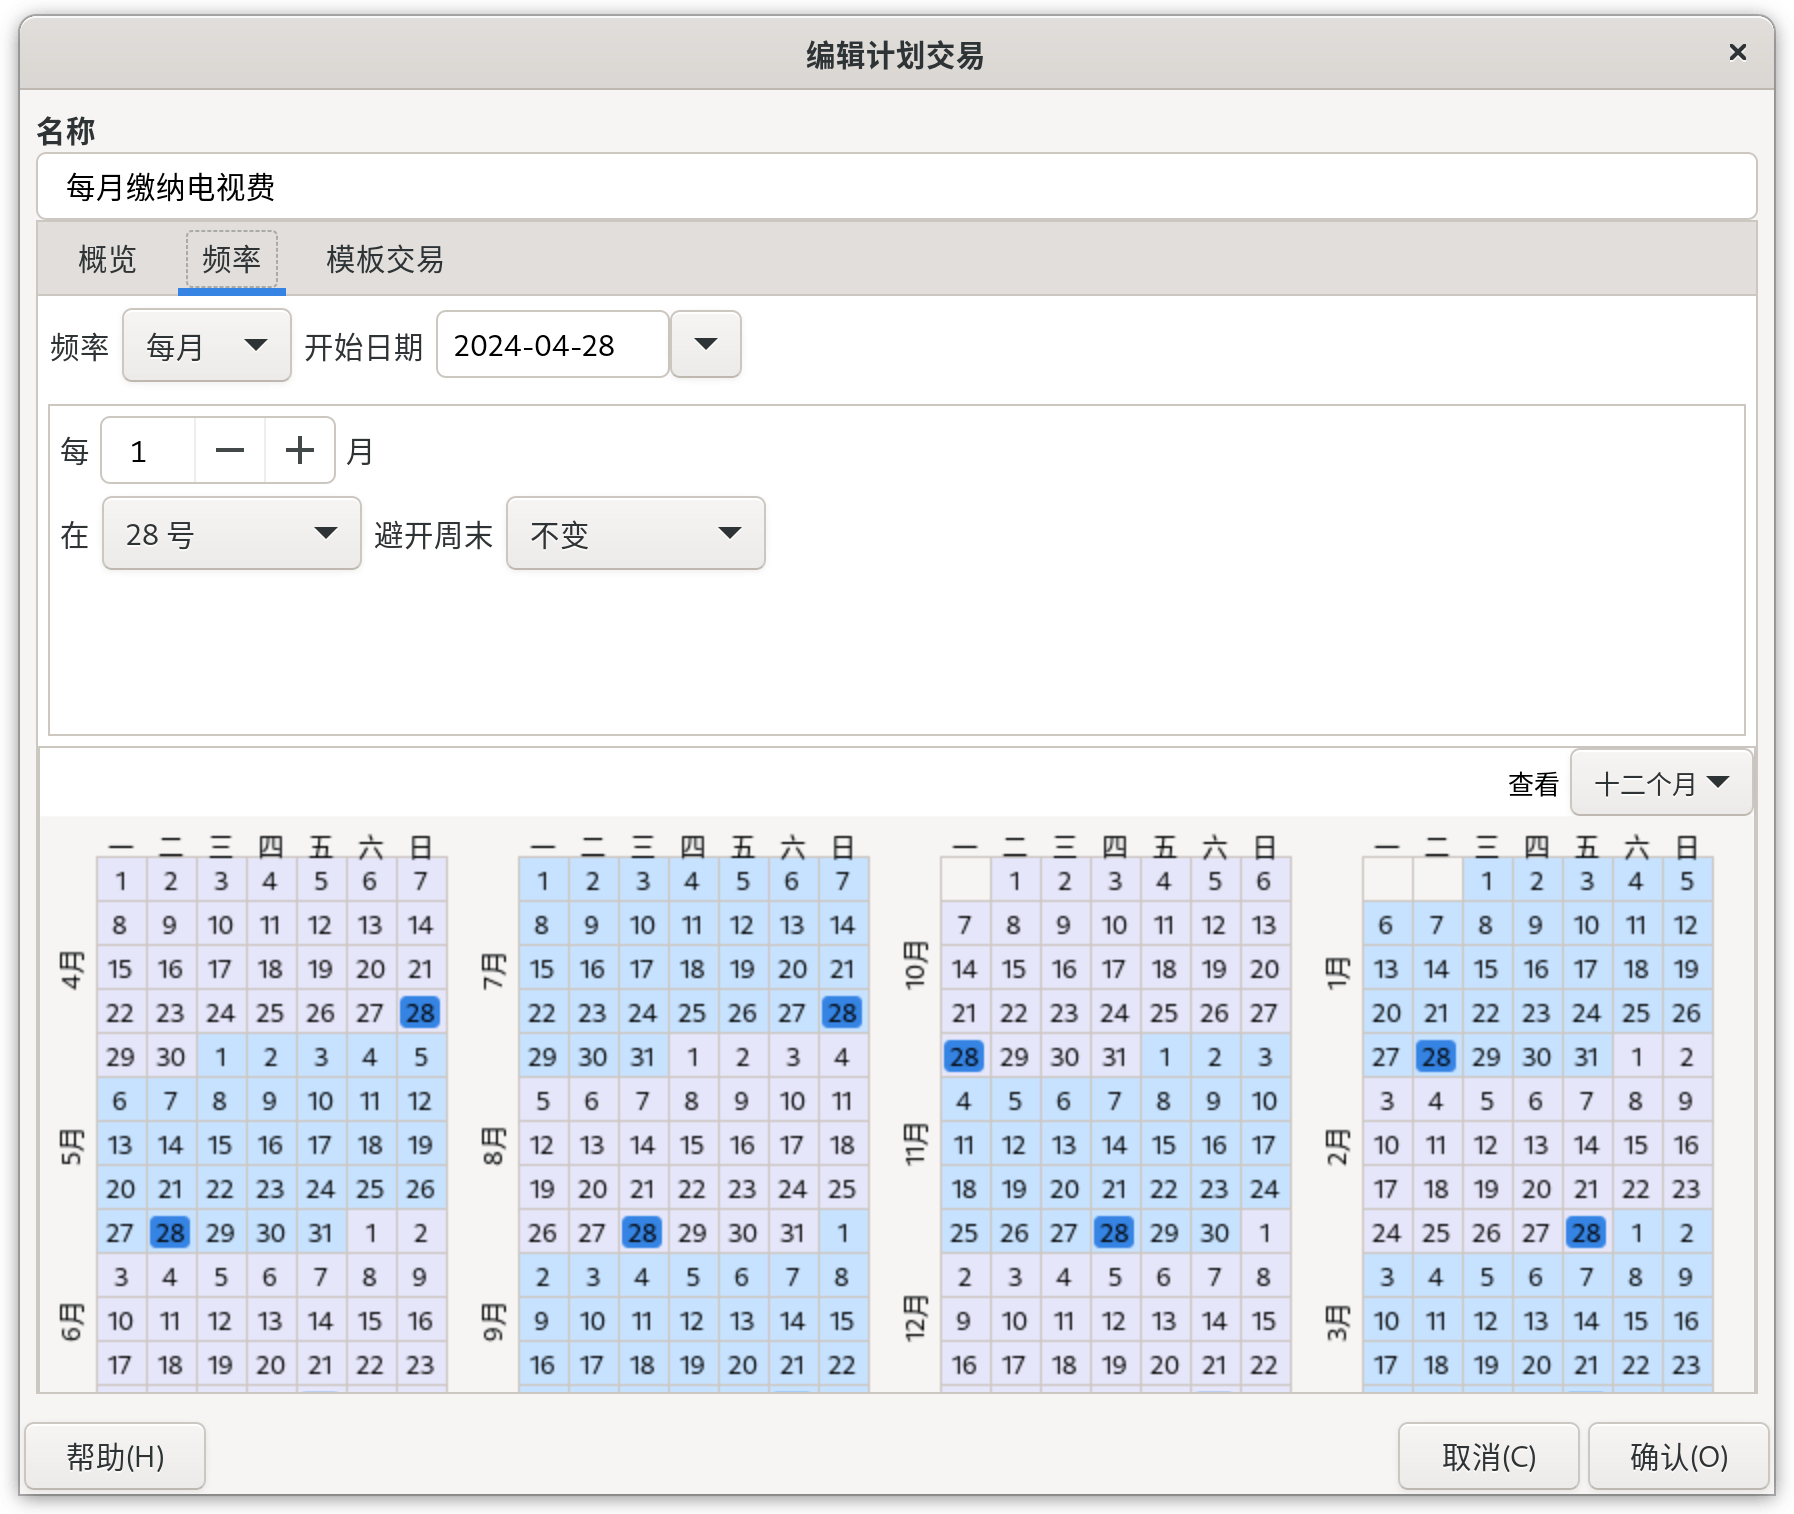Click highlighted 28 in July calendar

pyautogui.click(x=842, y=1013)
